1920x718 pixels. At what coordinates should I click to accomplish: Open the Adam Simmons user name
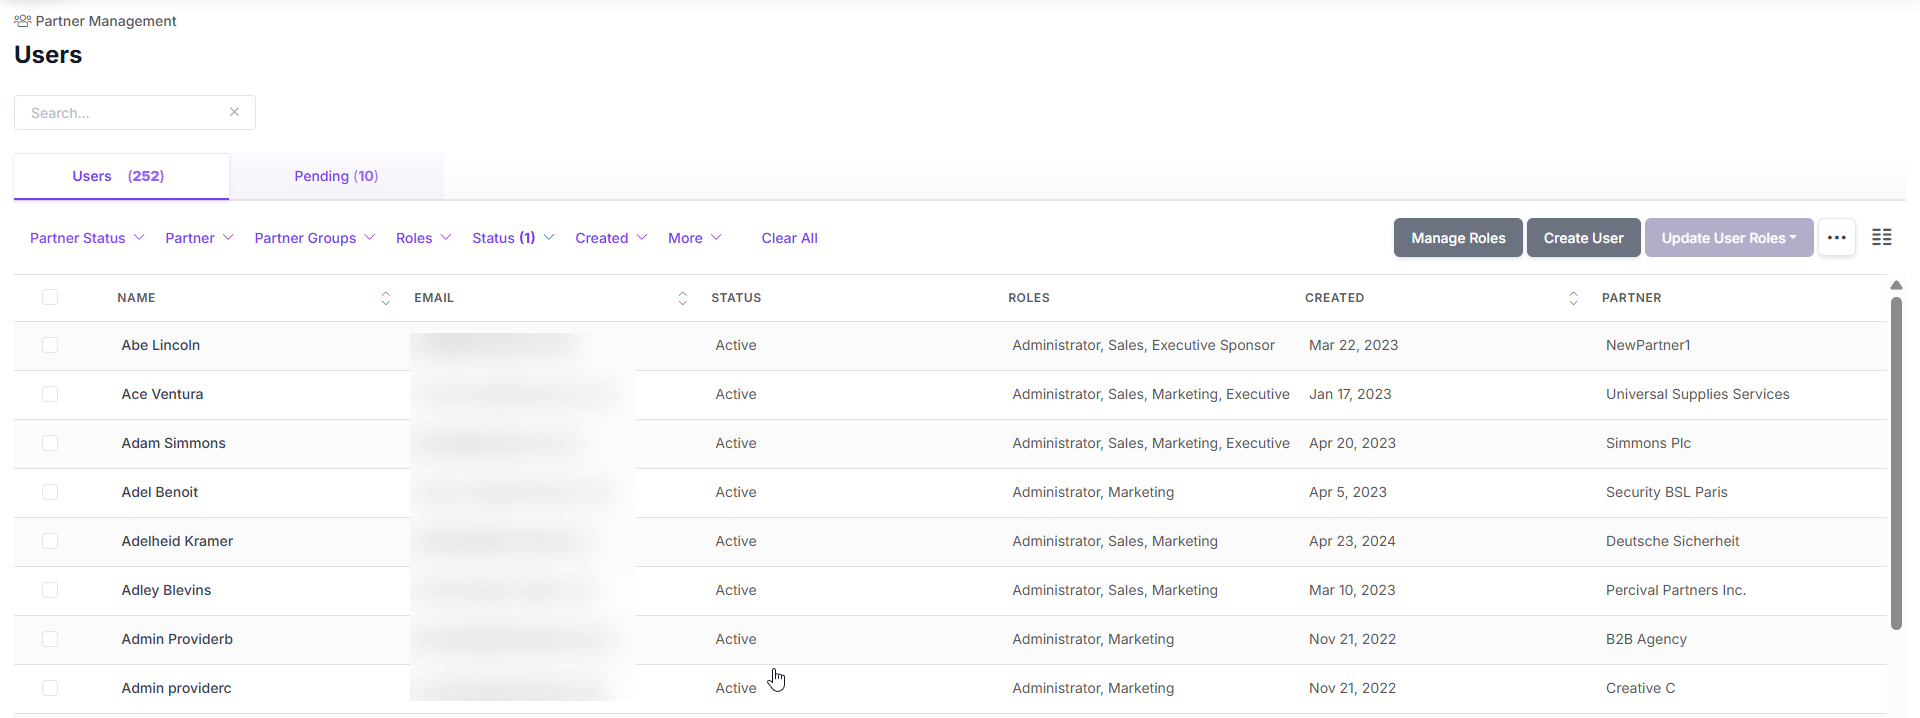tap(173, 443)
